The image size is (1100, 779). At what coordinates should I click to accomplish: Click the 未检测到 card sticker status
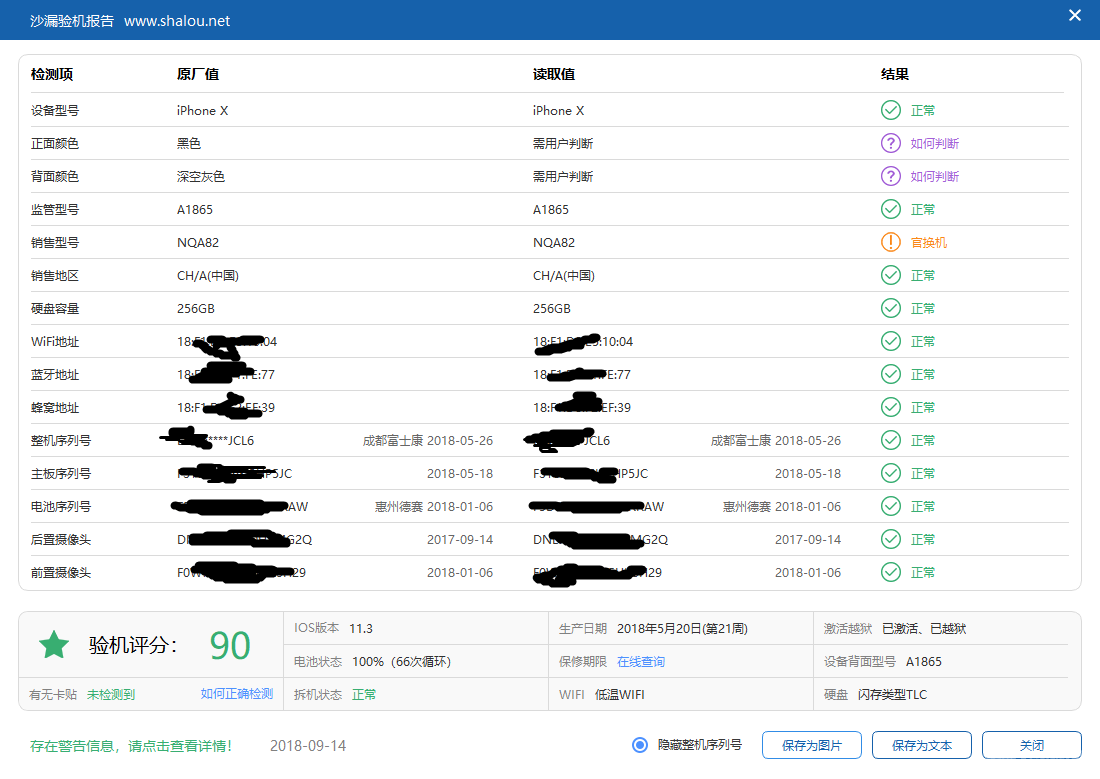point(111,695)
